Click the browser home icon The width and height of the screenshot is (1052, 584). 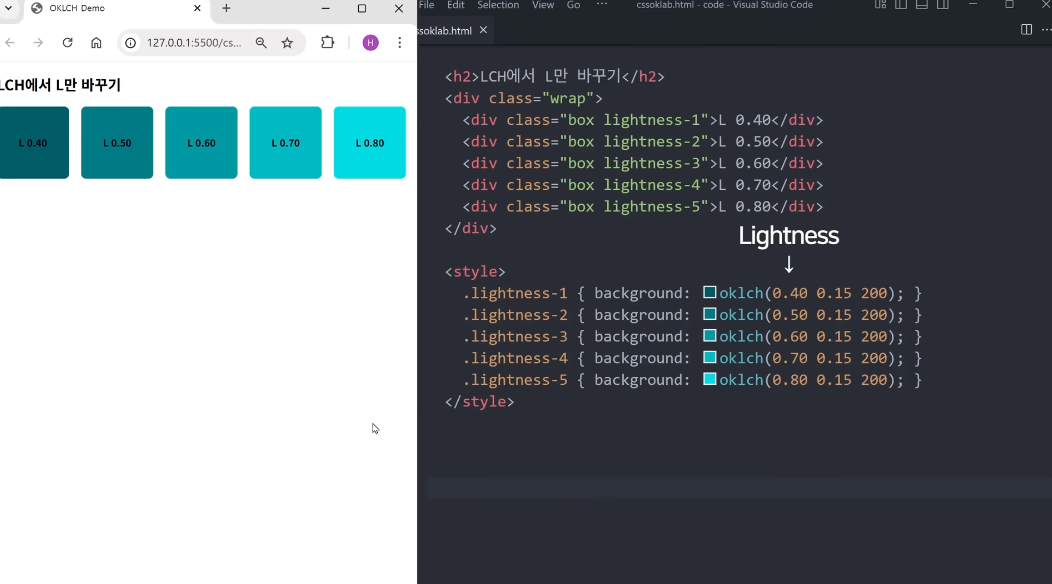coord(96,43)
